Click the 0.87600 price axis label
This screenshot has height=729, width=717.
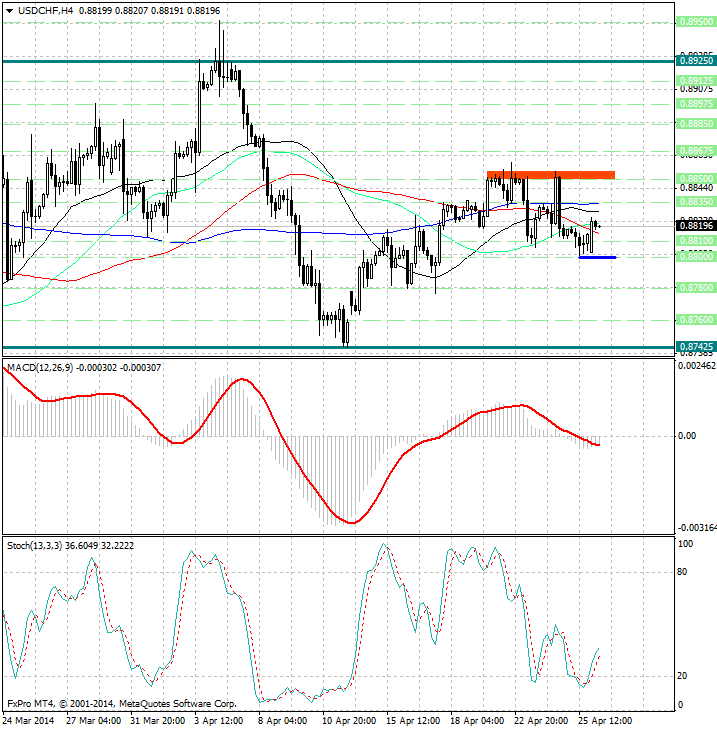[x=694, y=320]
